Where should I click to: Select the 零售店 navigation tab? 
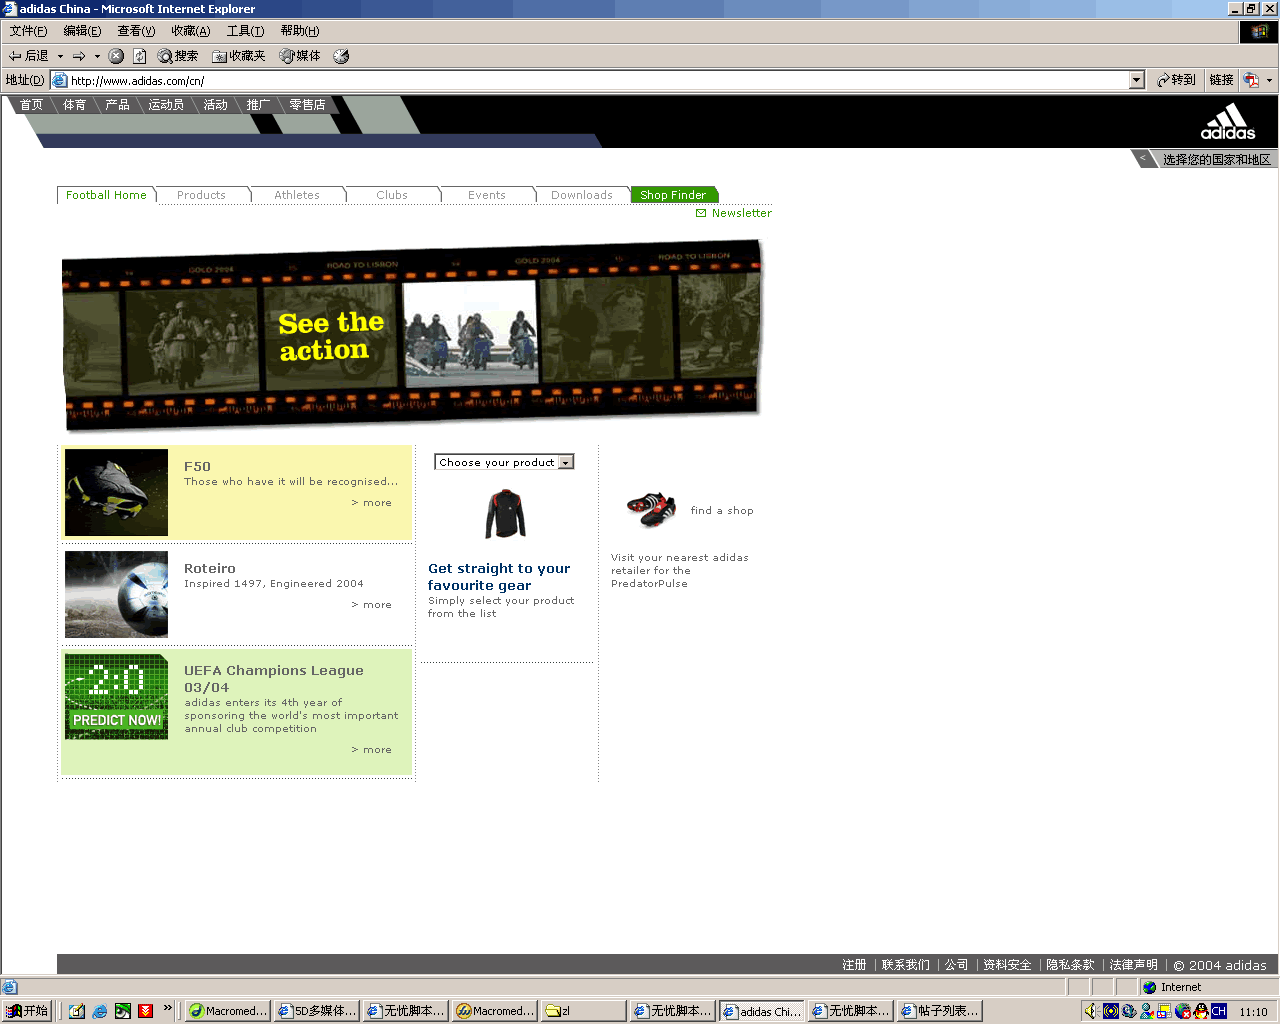click(x=307, y=104)
